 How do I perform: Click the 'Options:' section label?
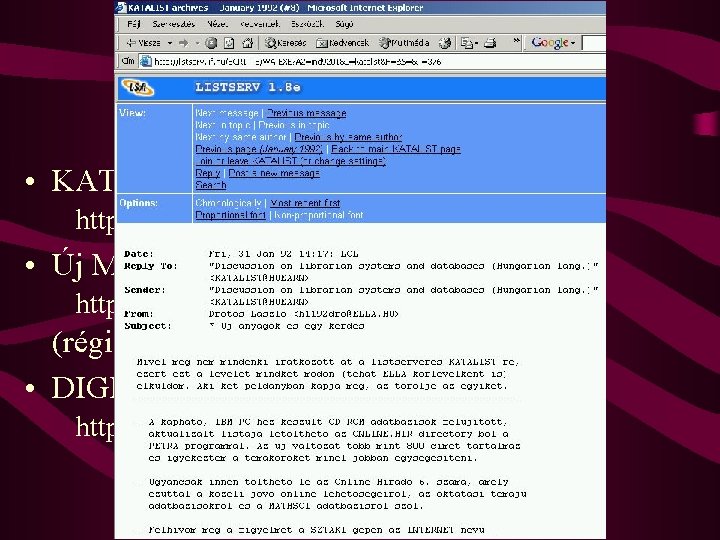138,202
